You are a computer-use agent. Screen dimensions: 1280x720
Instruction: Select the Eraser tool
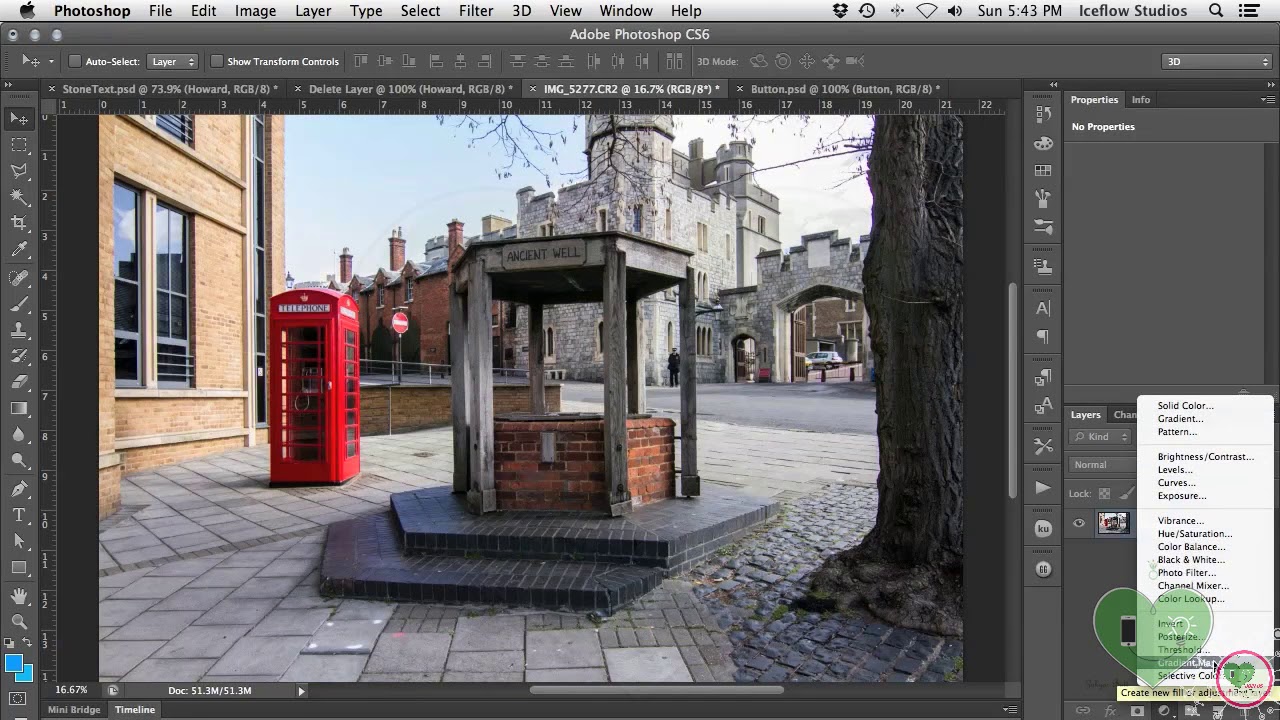(19, 382)
